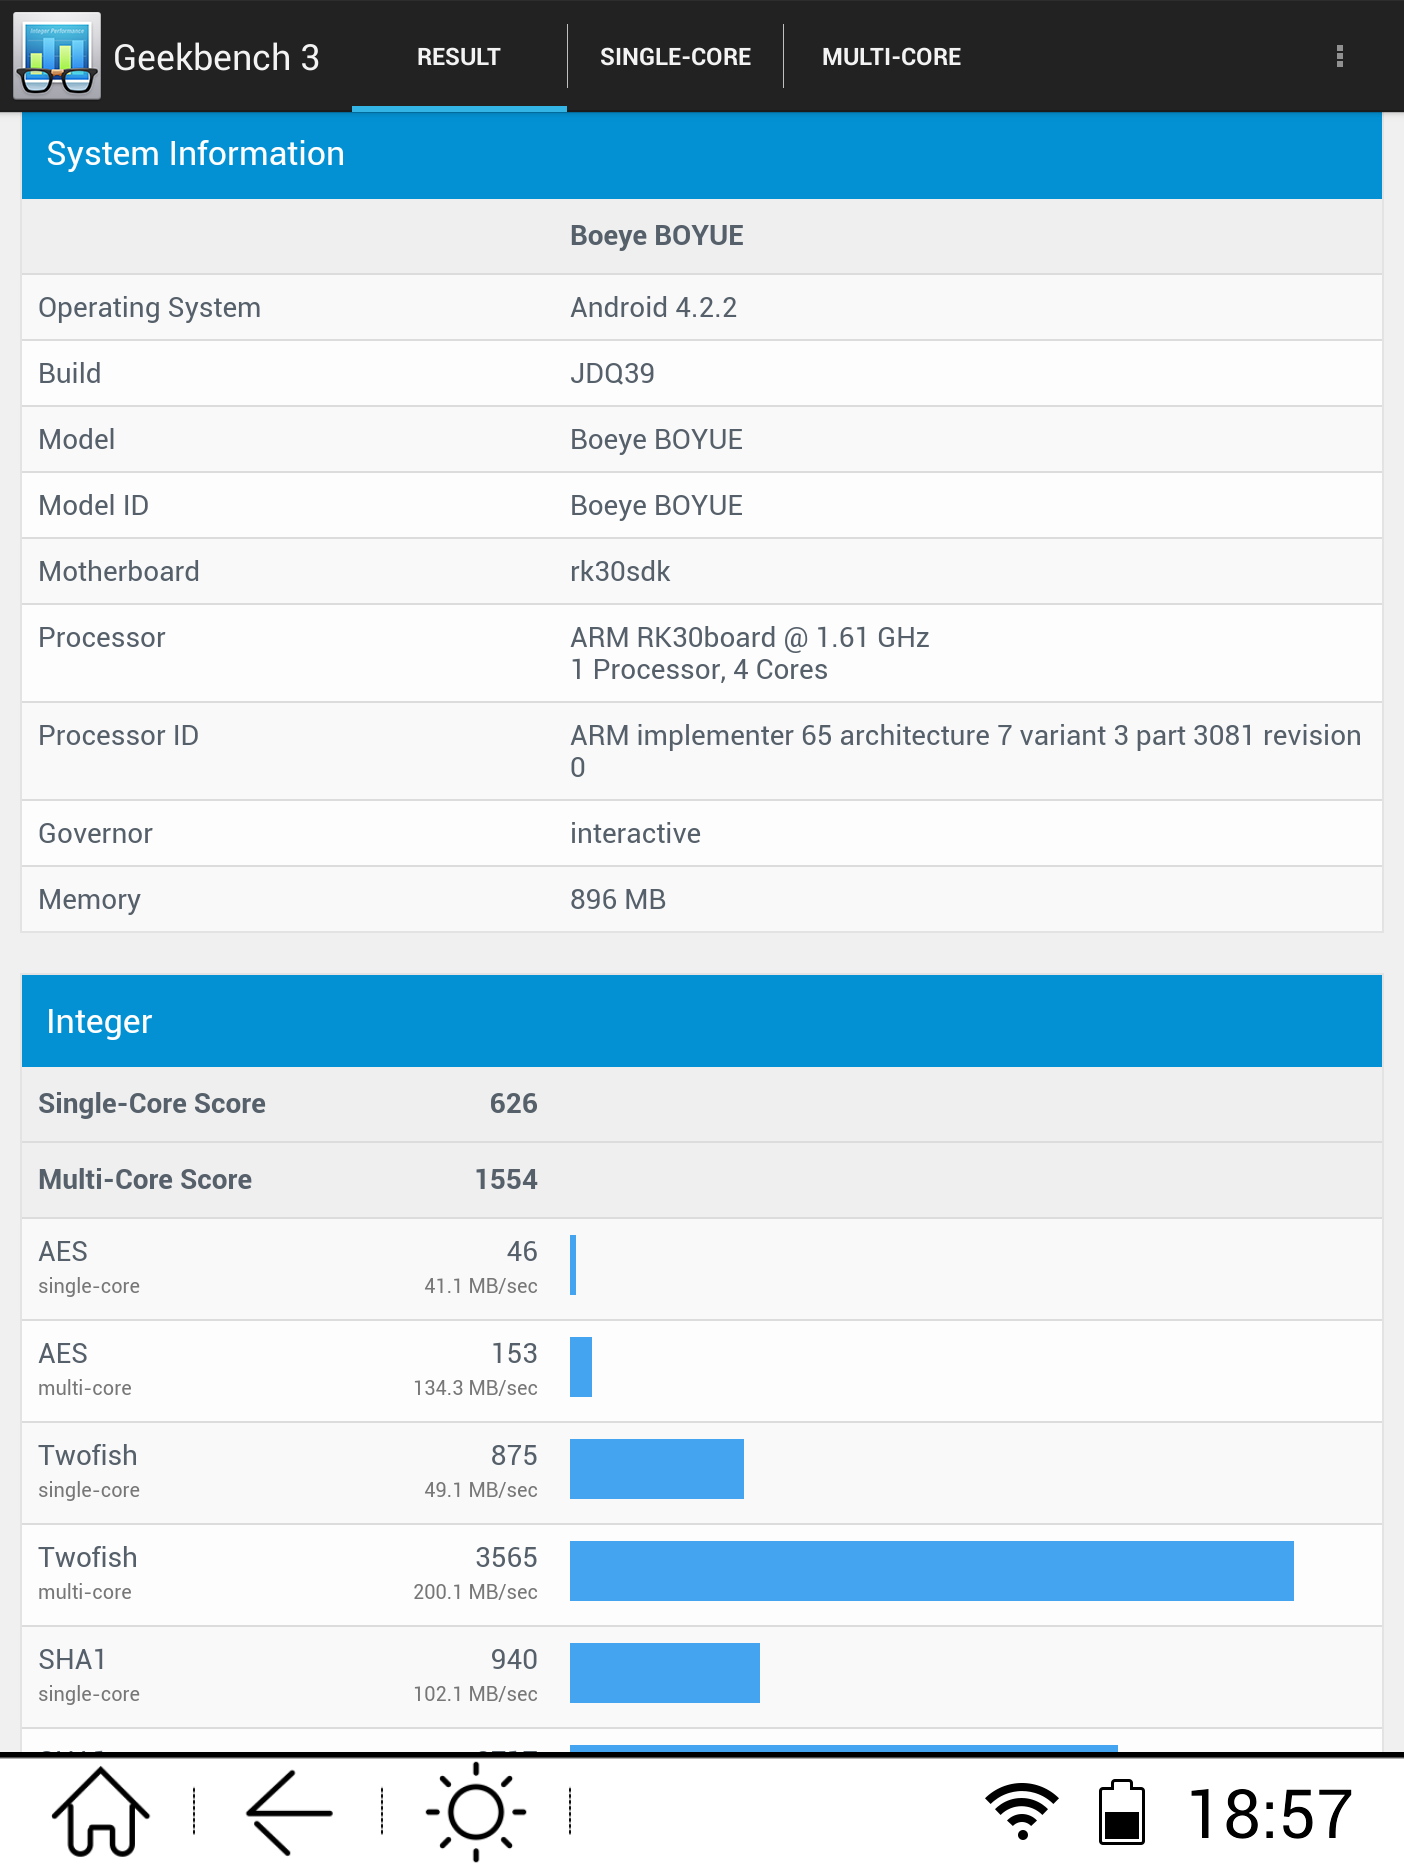Switch to the RESULT tab
The width and height of the screenshot is (1404, 1872).
[x=459, y=57]
